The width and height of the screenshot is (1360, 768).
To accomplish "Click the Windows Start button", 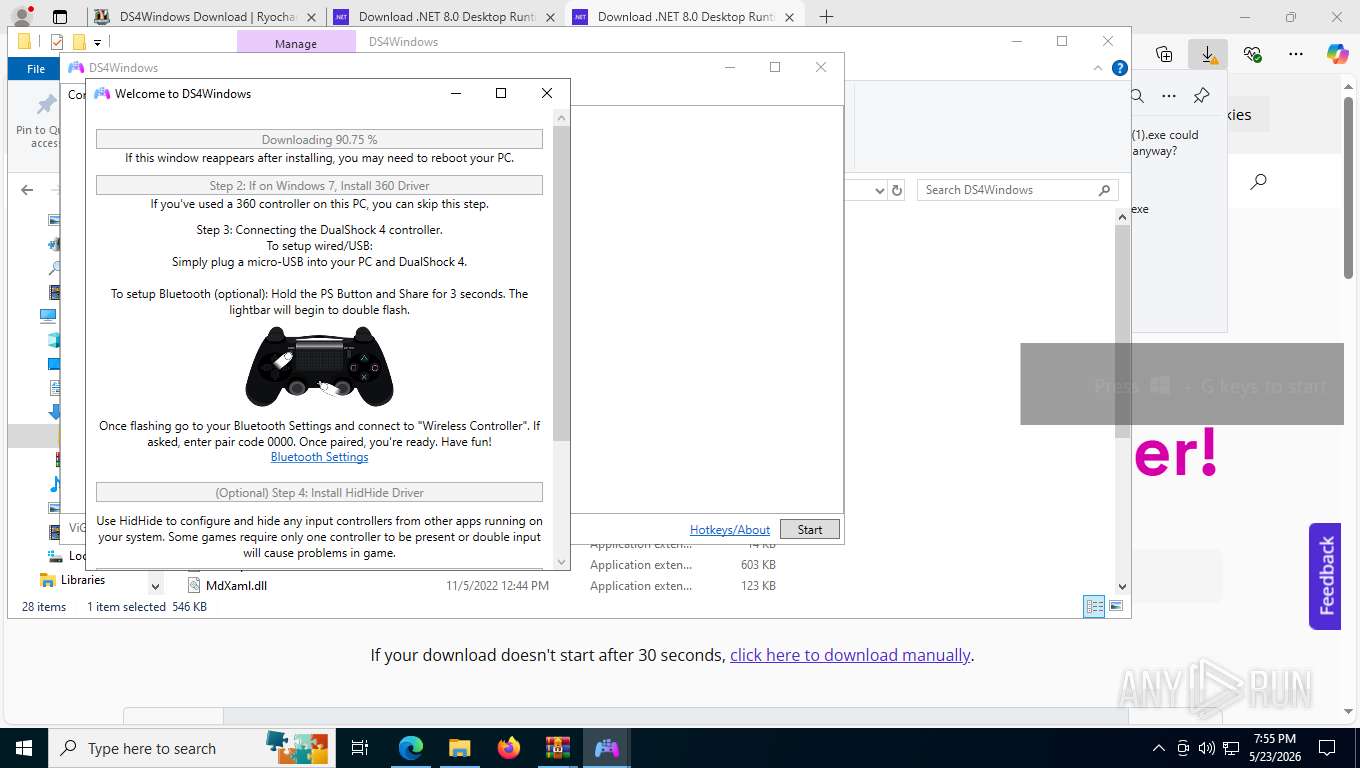I will (23, 748).
